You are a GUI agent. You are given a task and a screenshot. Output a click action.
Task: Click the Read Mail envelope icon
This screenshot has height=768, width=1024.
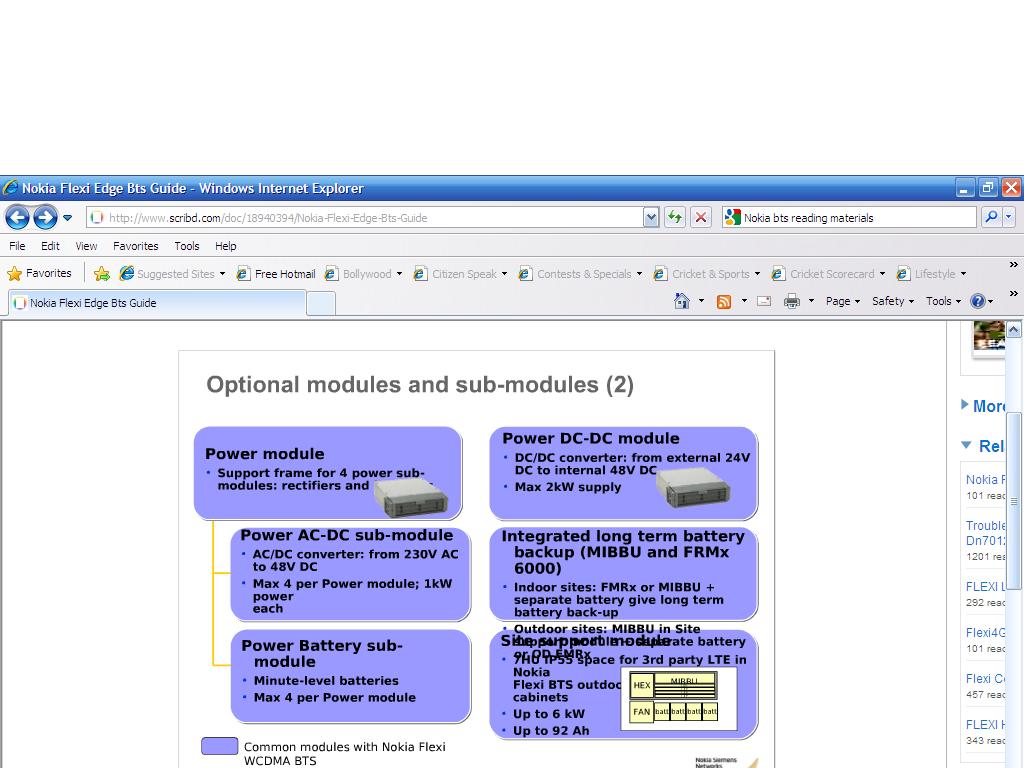coord(764,301)
